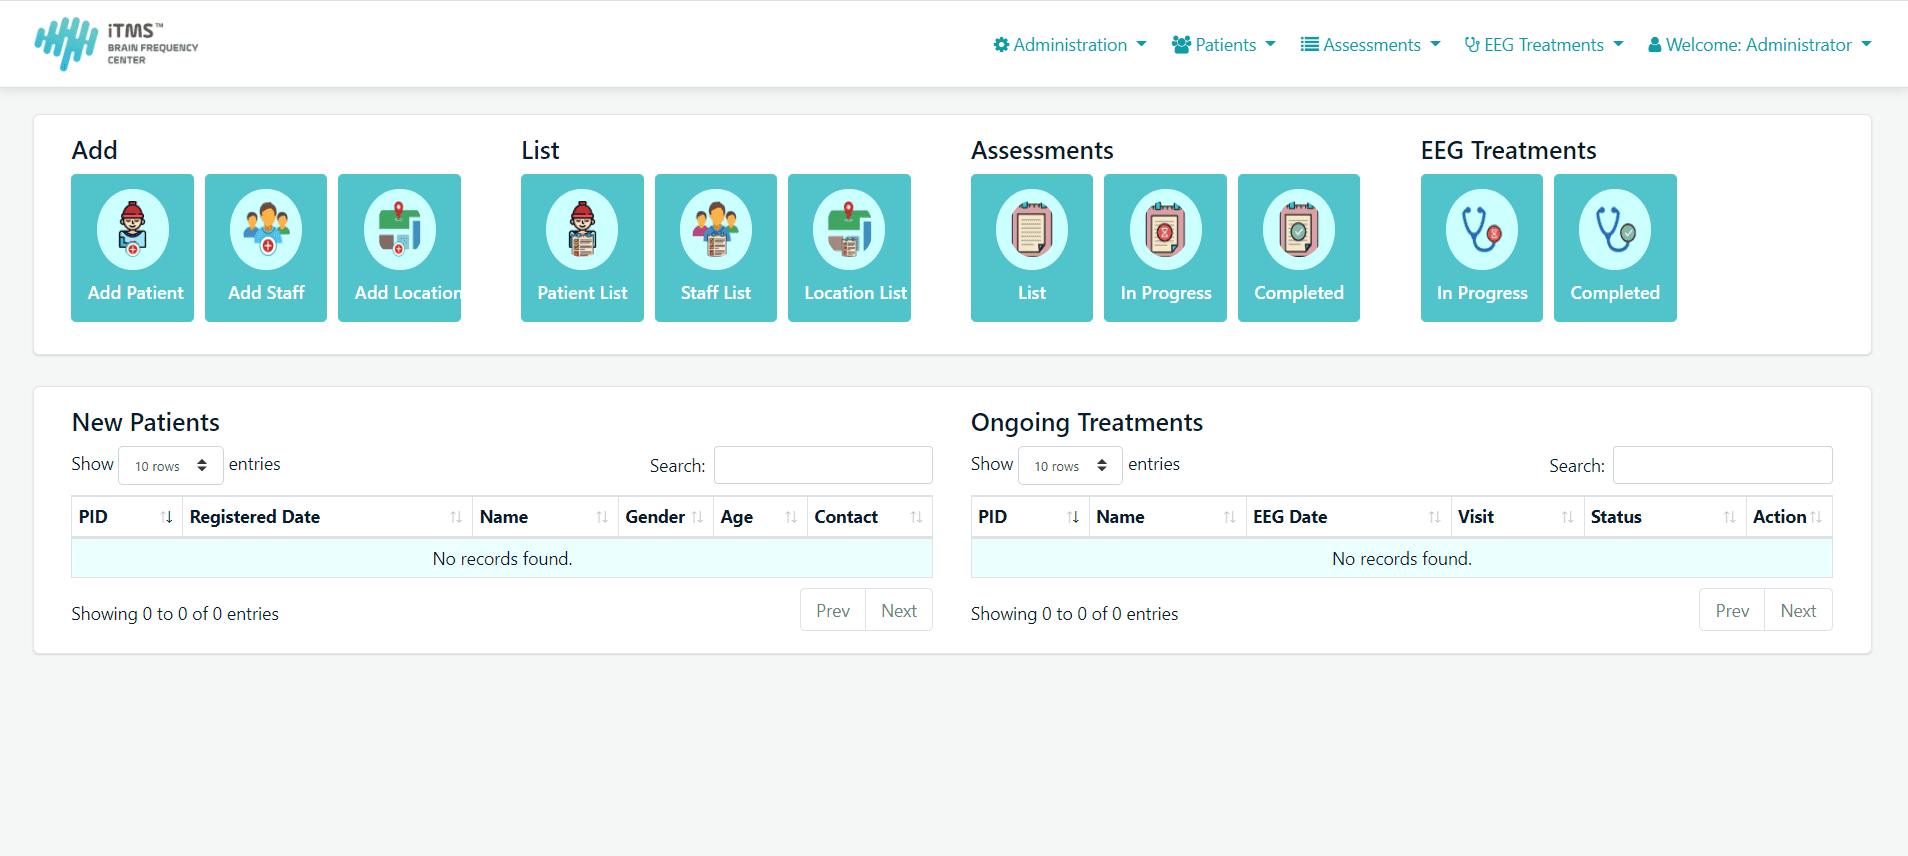Sort Ongoing Treatments by Visit

click(x=1518, y=517)
